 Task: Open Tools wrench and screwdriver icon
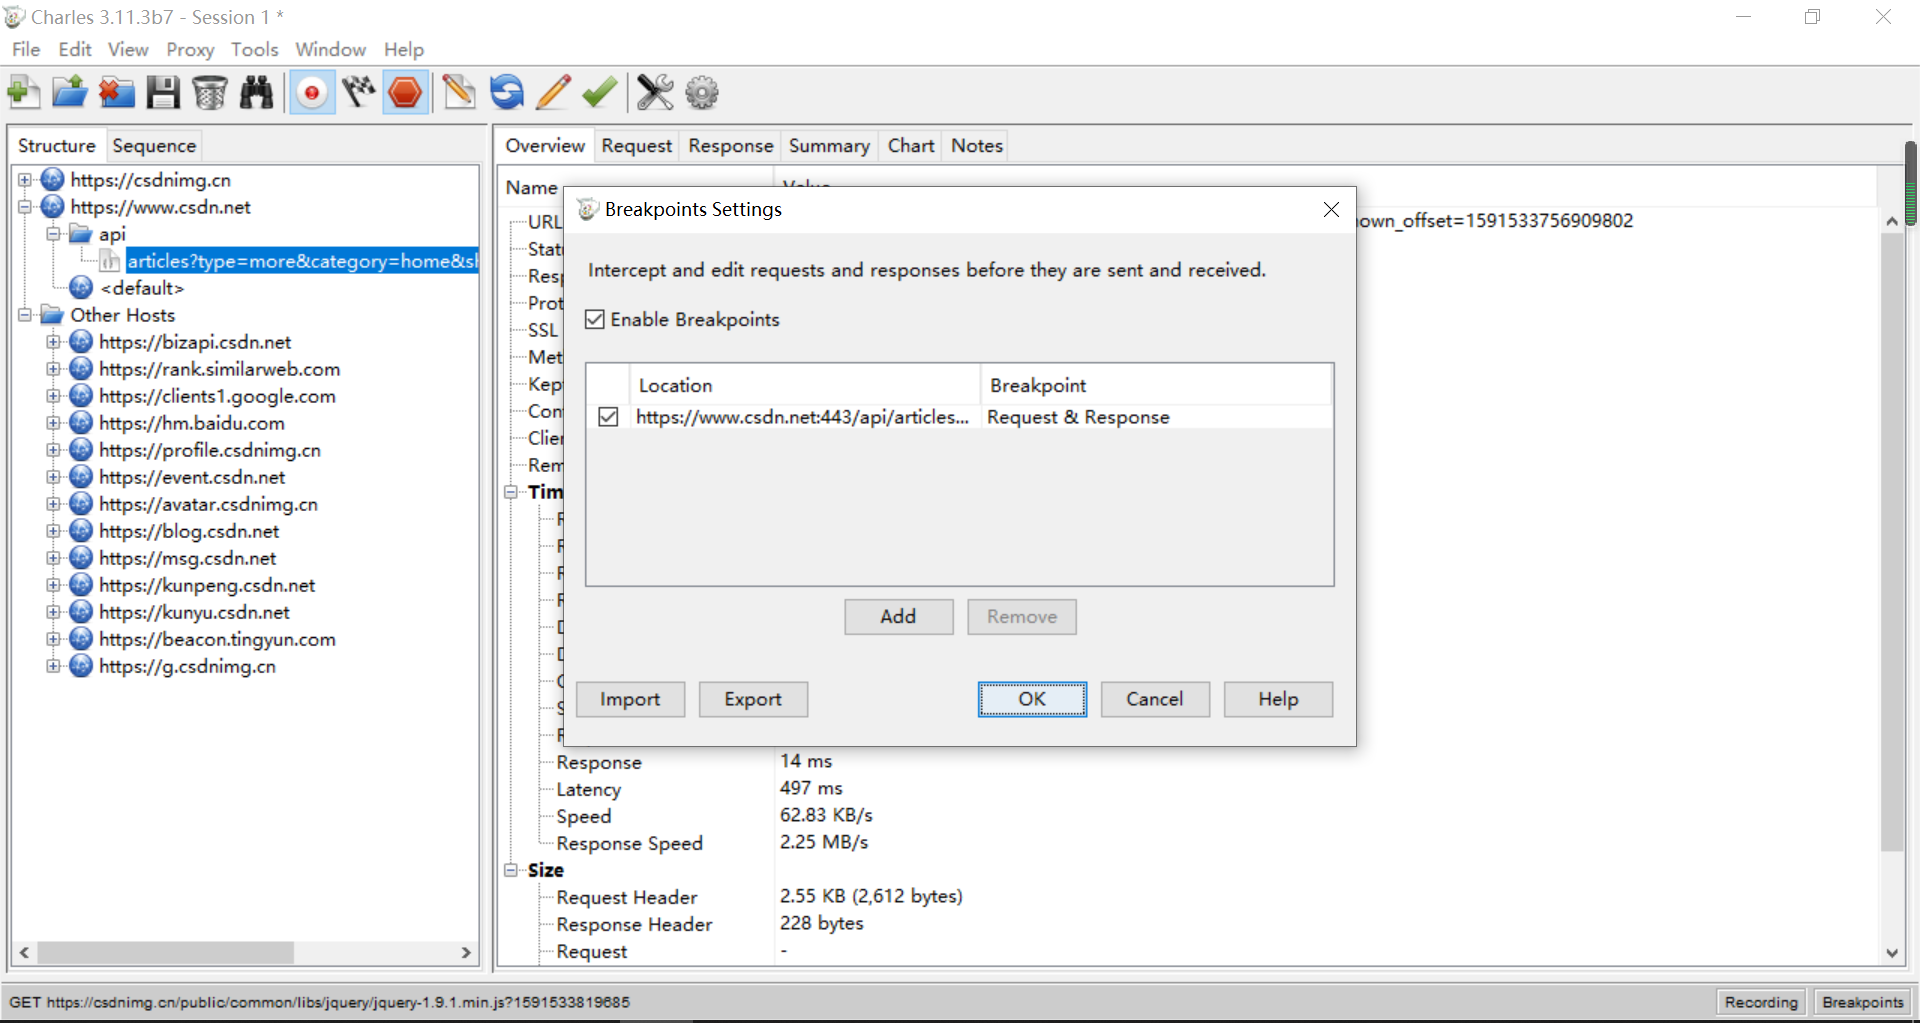655,93
